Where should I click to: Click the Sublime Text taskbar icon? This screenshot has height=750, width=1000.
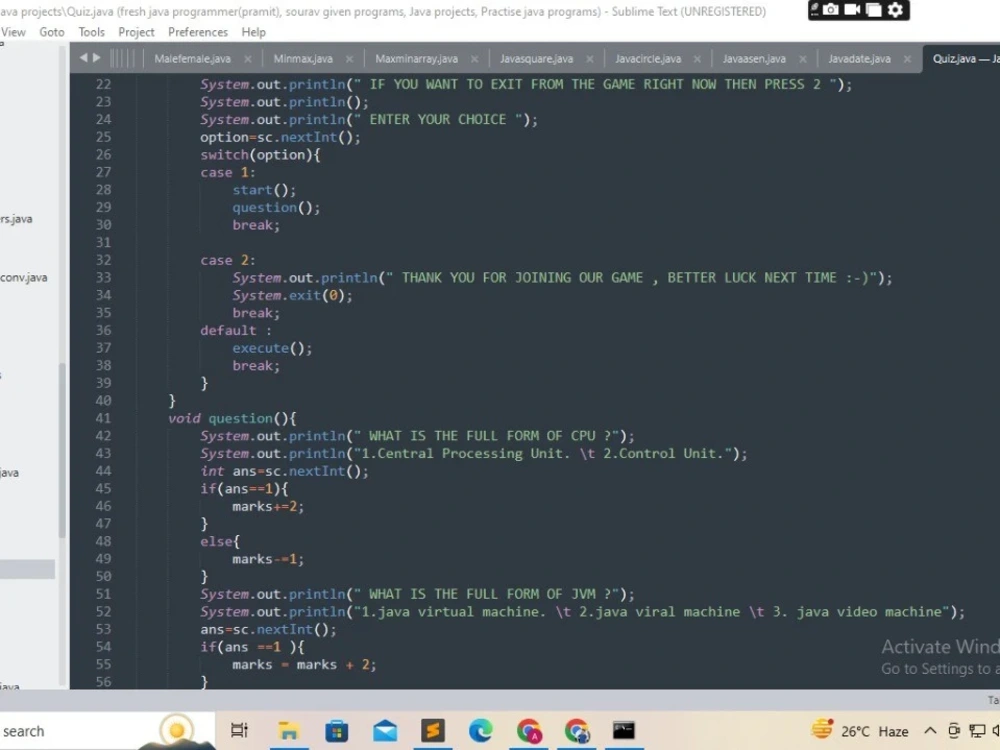tap(432, 730)
